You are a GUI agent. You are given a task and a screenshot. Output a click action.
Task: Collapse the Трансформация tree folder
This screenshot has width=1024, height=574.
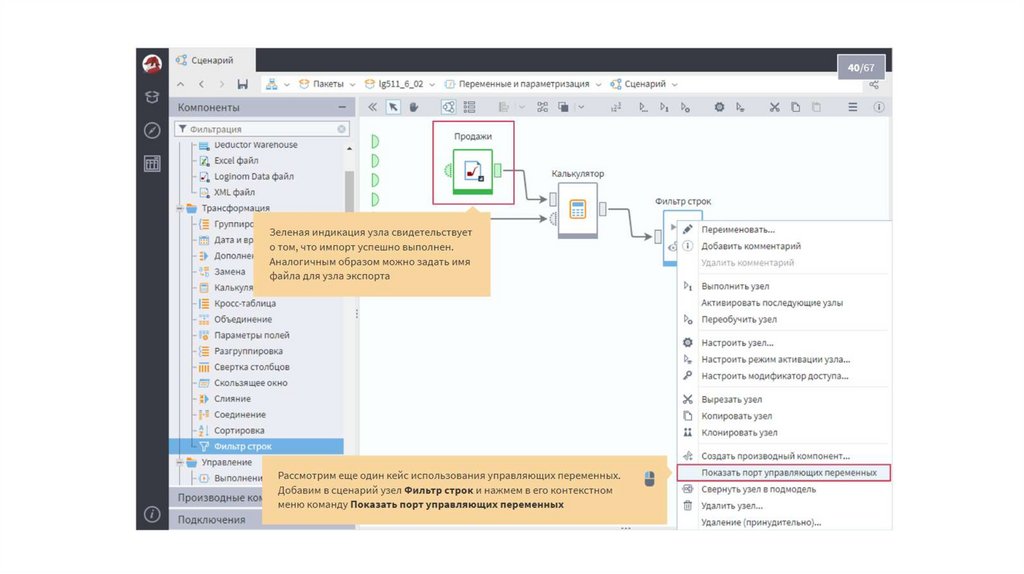pyautogui.click(x=180, y=208)
